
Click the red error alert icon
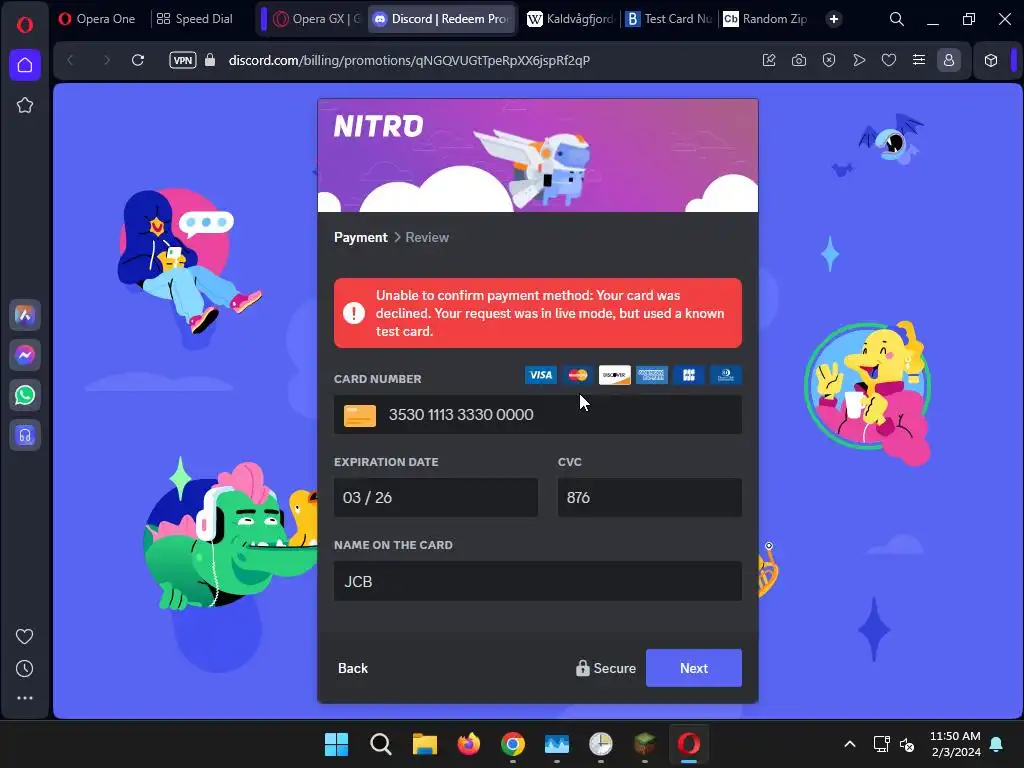[x=354, y=313]
